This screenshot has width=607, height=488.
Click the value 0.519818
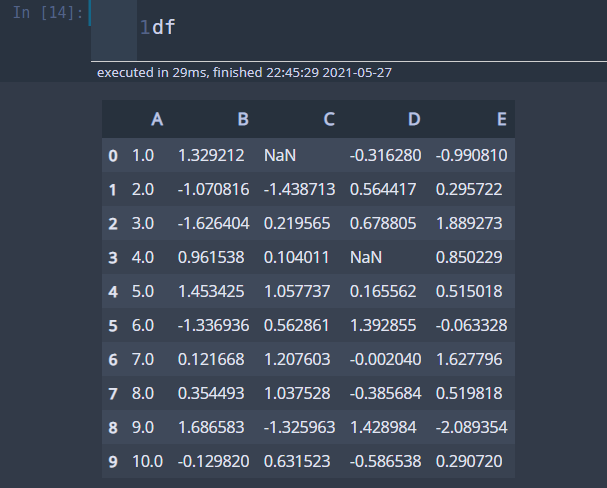[469, 394]
